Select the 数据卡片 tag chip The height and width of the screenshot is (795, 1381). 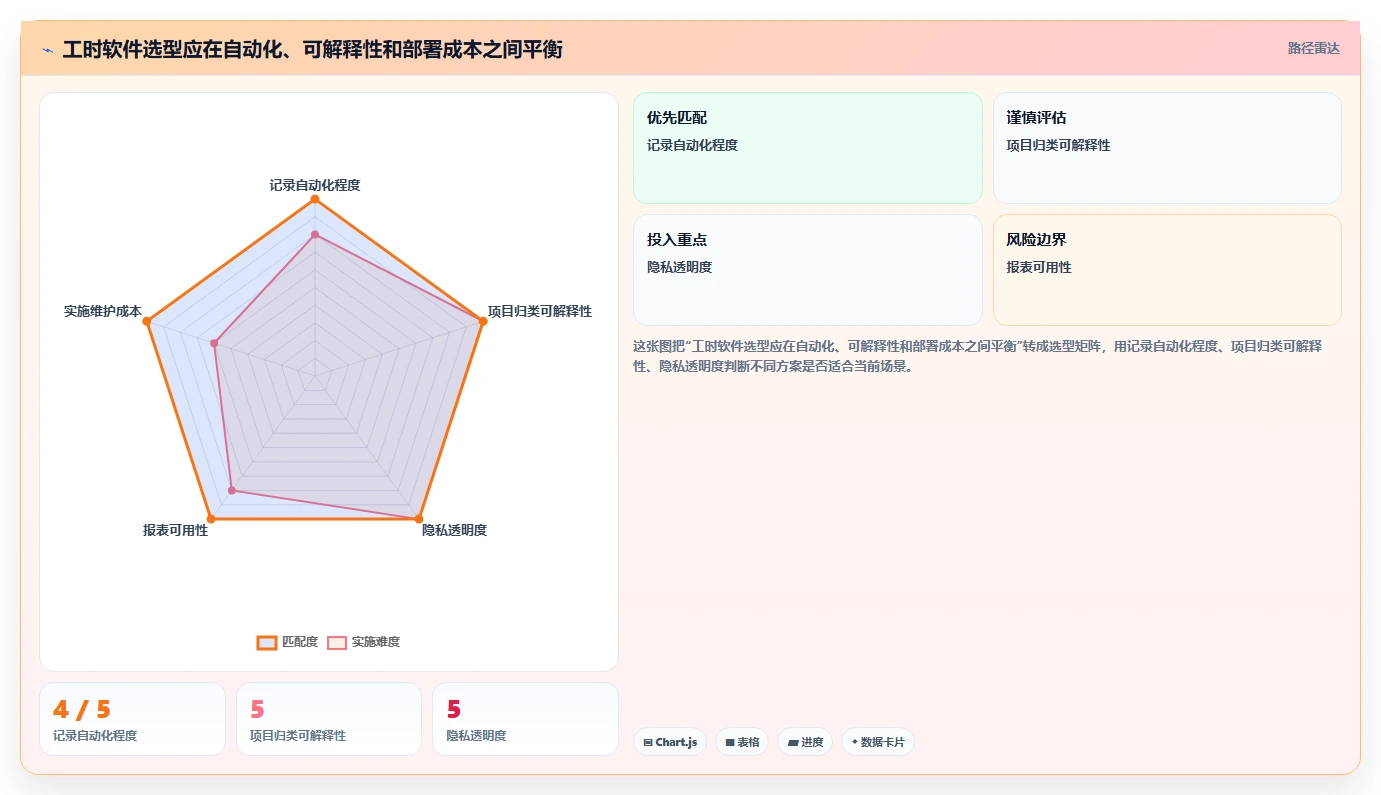878,742
